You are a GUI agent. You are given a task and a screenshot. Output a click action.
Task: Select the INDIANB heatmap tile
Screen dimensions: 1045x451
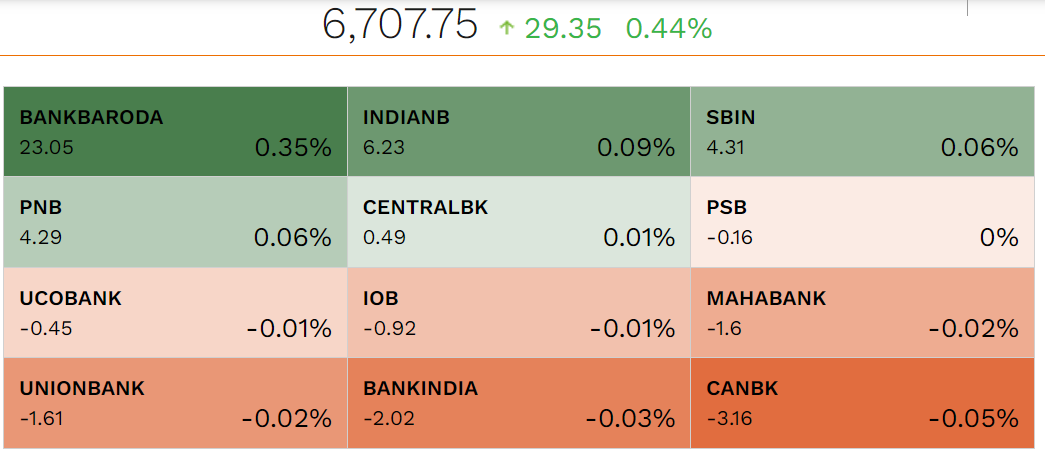click(x=518, y=132)
